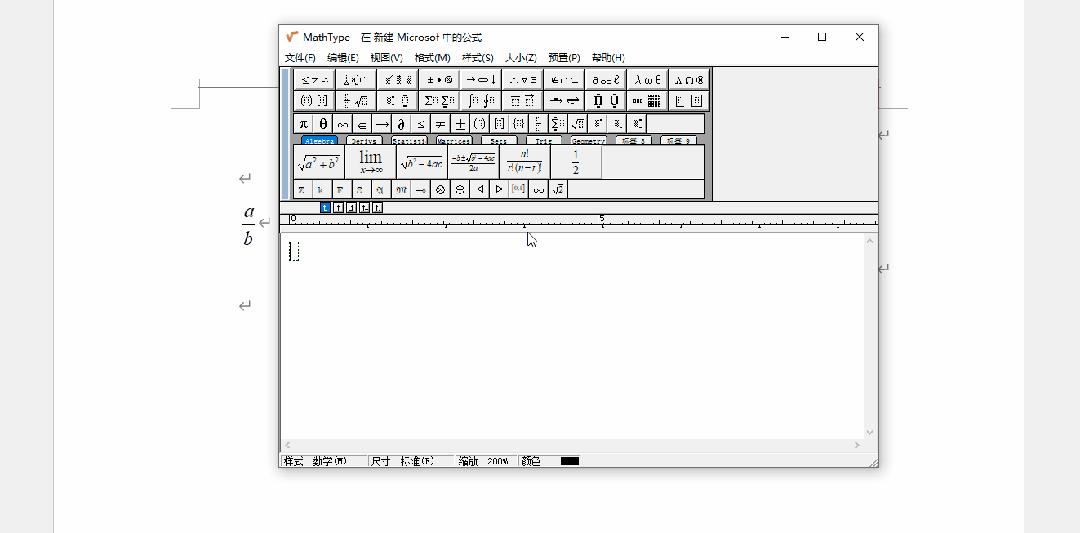Image resolution: width=1080 pixels, height=533 pixels.
Task: Insert the limit as x approaches infinity expression
Action: pos(371,162)
